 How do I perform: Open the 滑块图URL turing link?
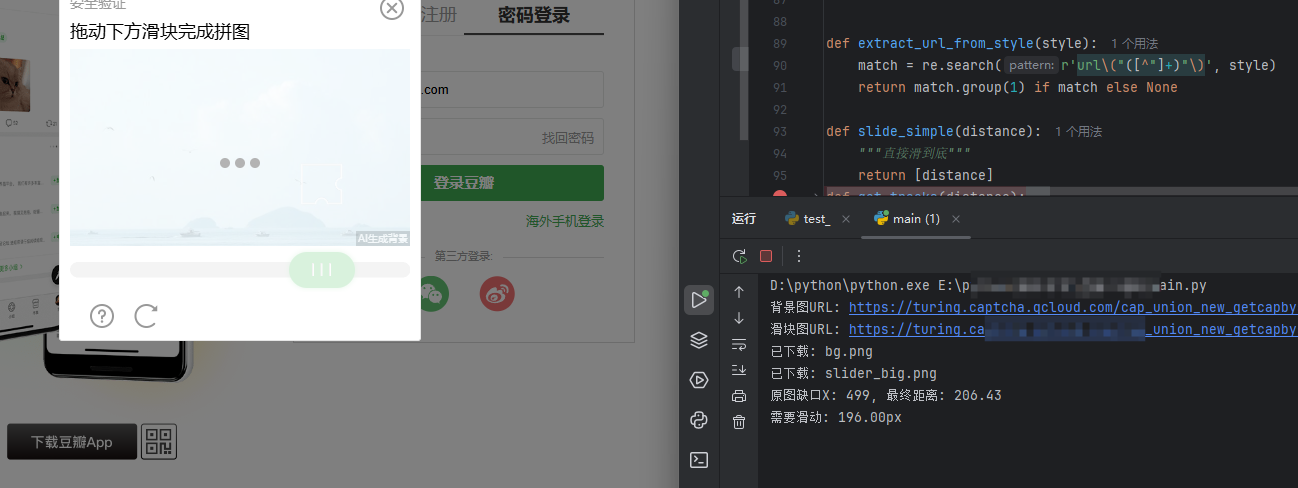tap(1073, 328)
